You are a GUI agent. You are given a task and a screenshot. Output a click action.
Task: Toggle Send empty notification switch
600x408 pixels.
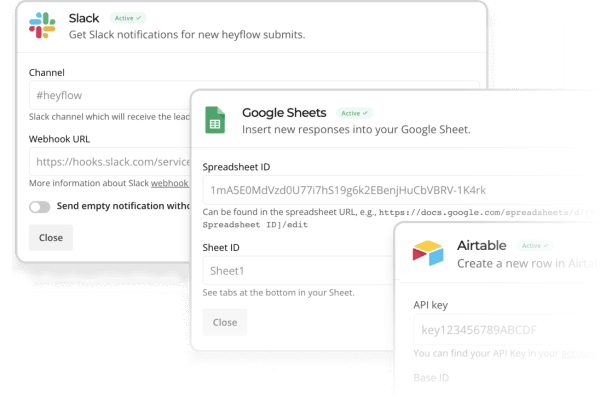pos(39,207)
